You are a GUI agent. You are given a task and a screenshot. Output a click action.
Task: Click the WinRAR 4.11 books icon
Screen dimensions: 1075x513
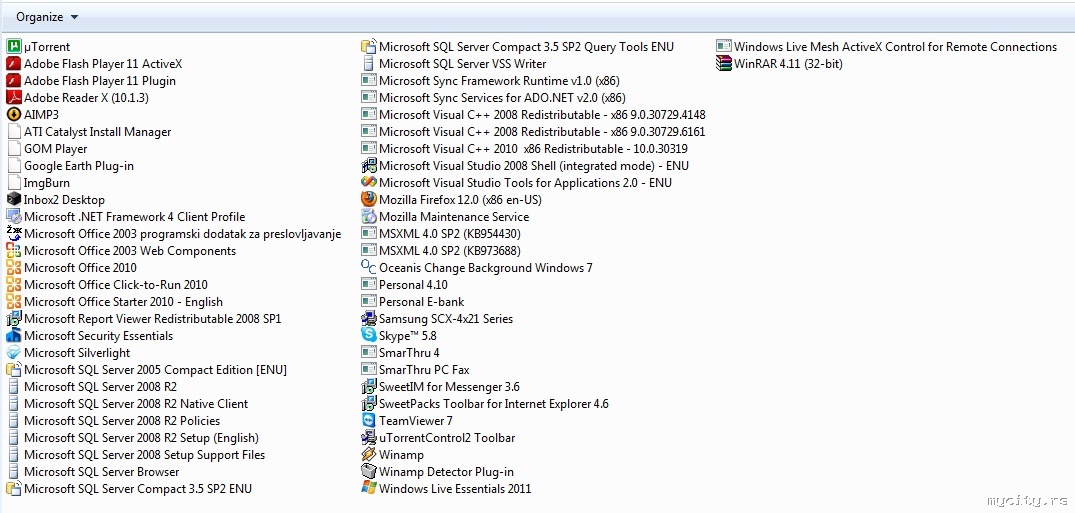(x=724, y=64)
